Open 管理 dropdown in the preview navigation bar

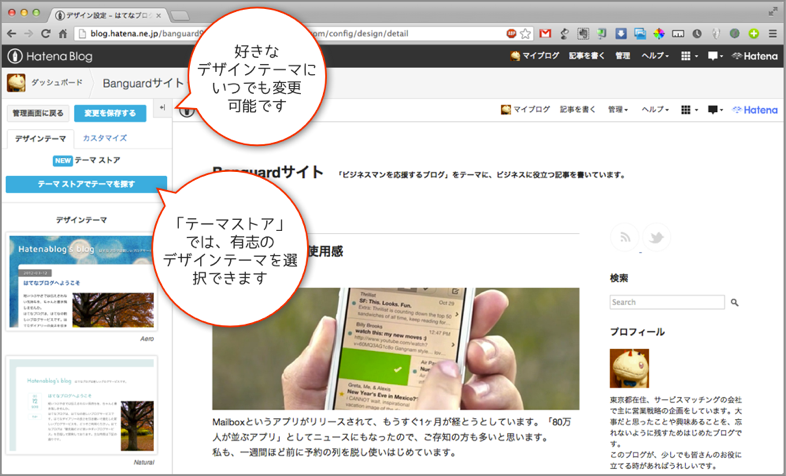[618, 109]
